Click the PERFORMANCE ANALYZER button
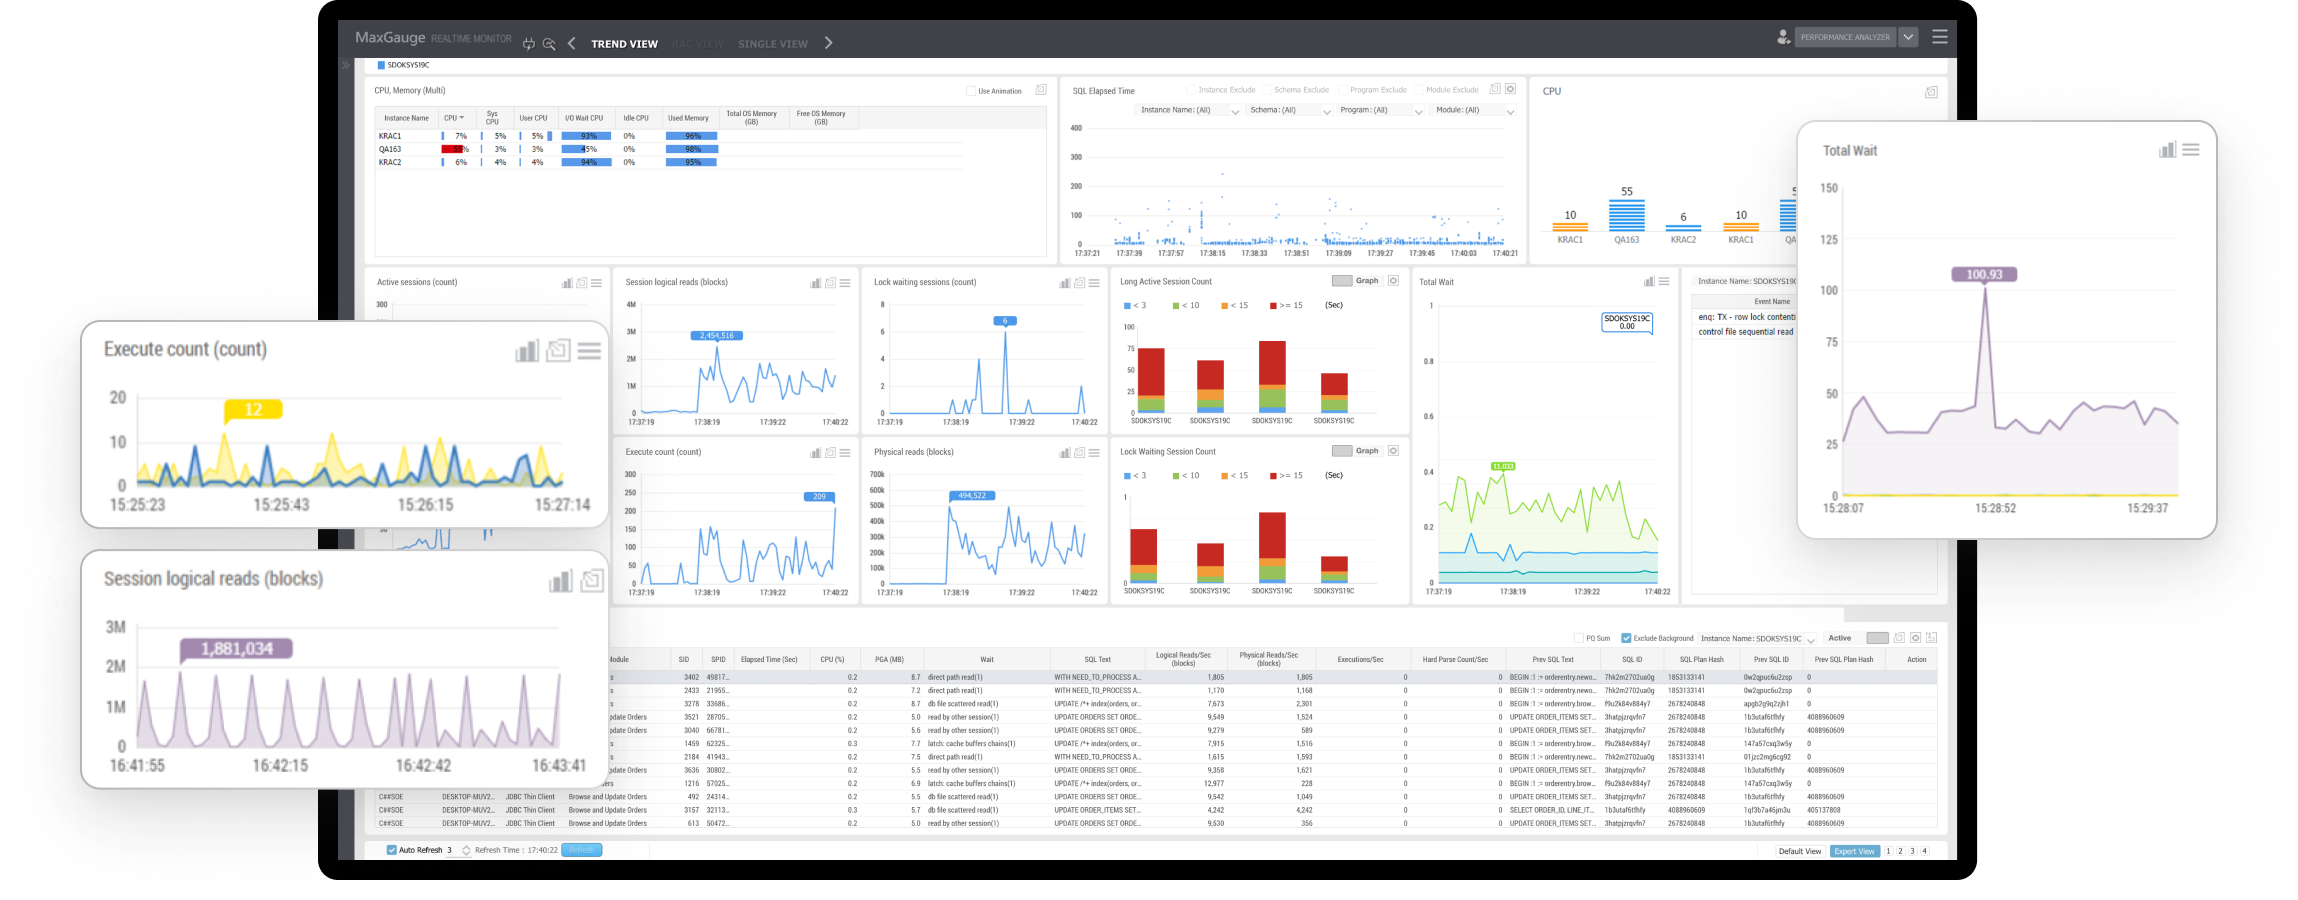Image resolution: width=2298 pixels, height=900 pixels. coord(1845,37)
